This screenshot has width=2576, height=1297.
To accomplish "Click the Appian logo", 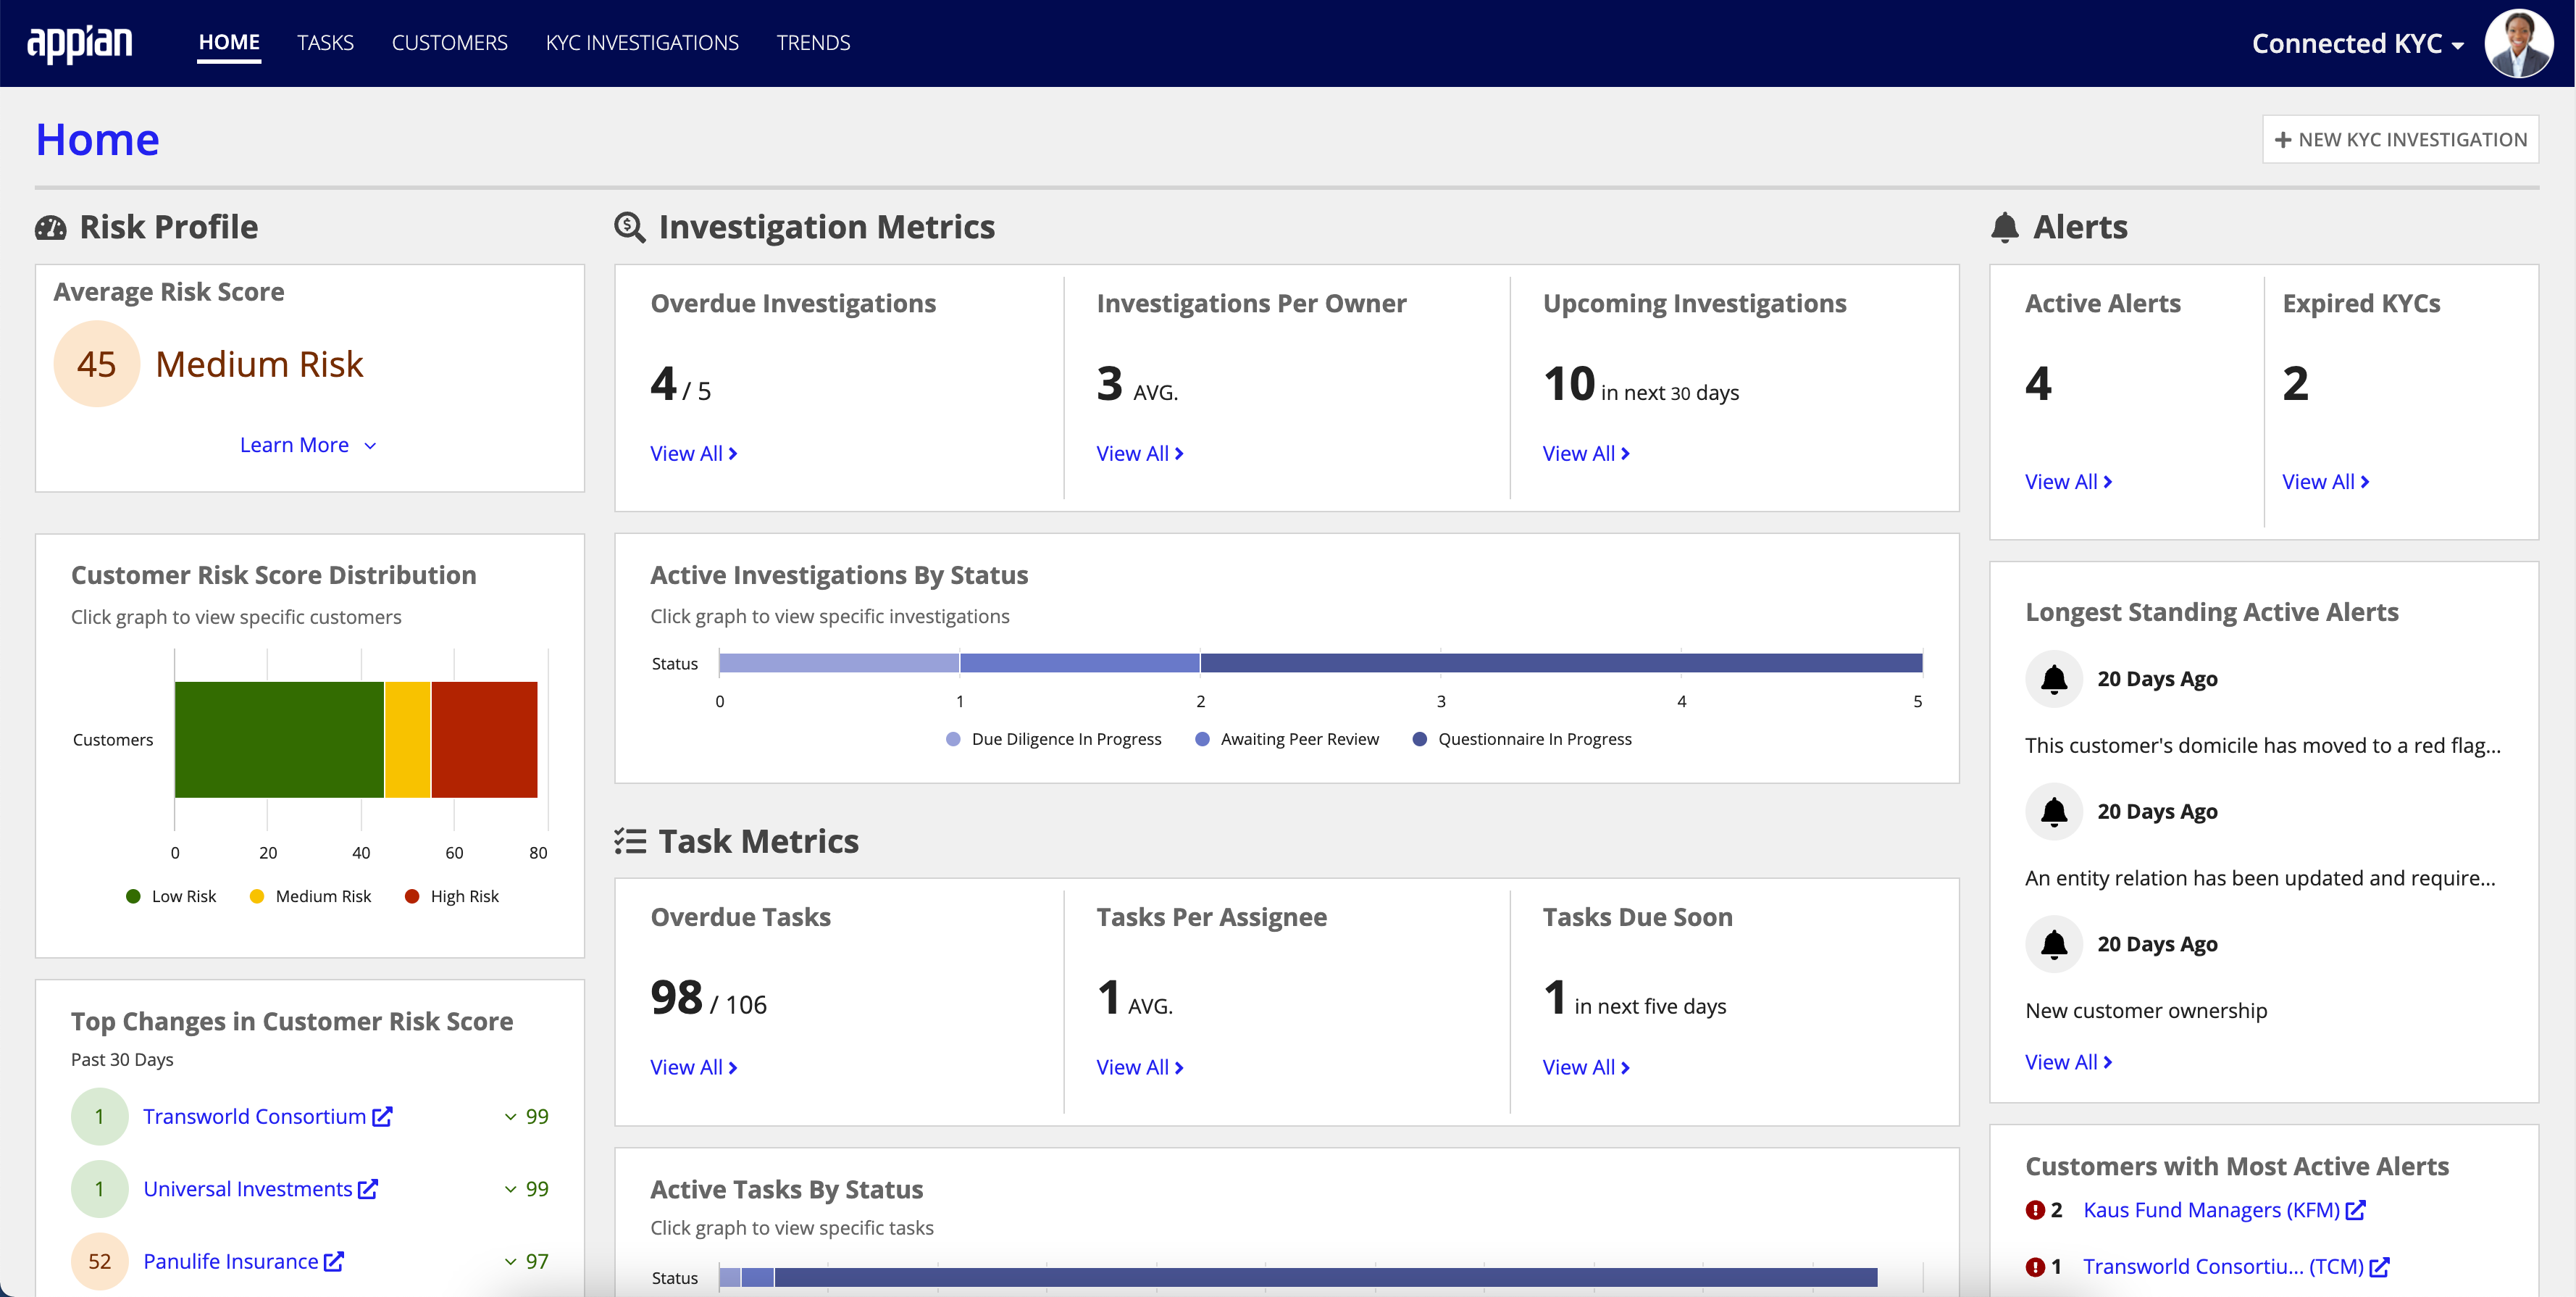I will click(x=79, y=43).
